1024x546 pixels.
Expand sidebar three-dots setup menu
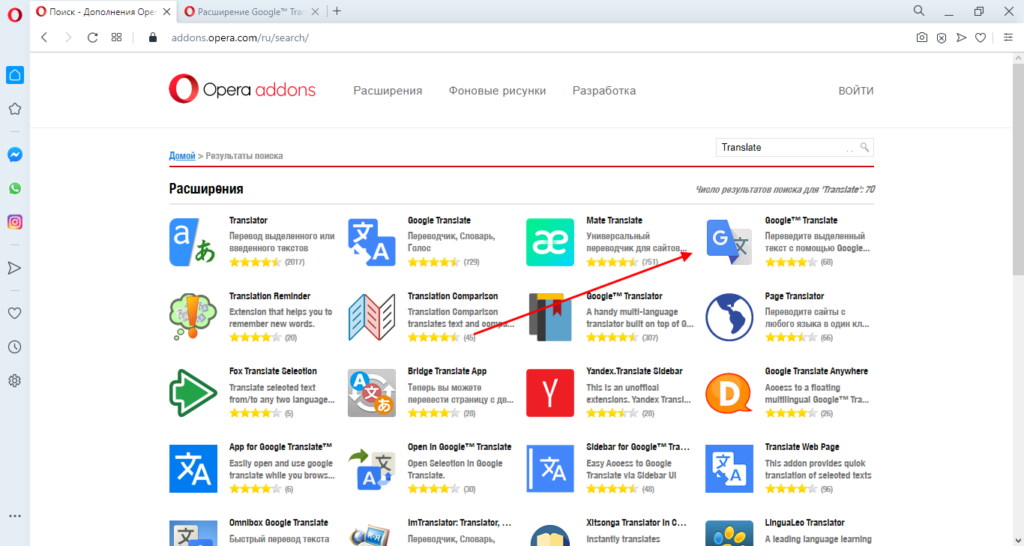[x=15, y=516]
